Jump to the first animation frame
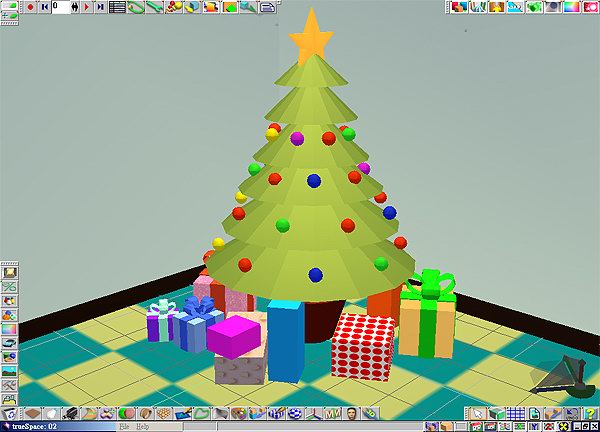The width and height of the screenshot is (600, 432). click(x=42, y=6)
